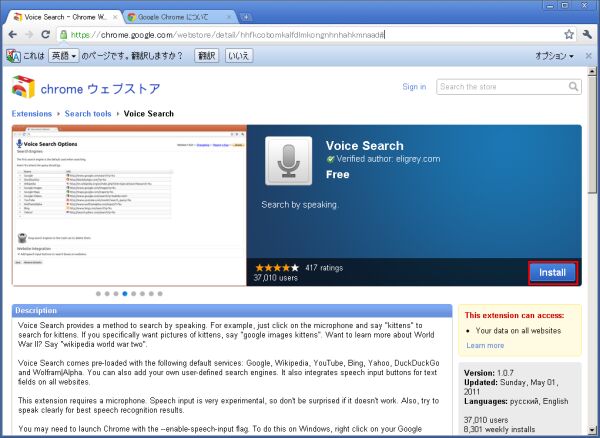Click the Sign in link
600x438 pixels.
coord(414,87)
